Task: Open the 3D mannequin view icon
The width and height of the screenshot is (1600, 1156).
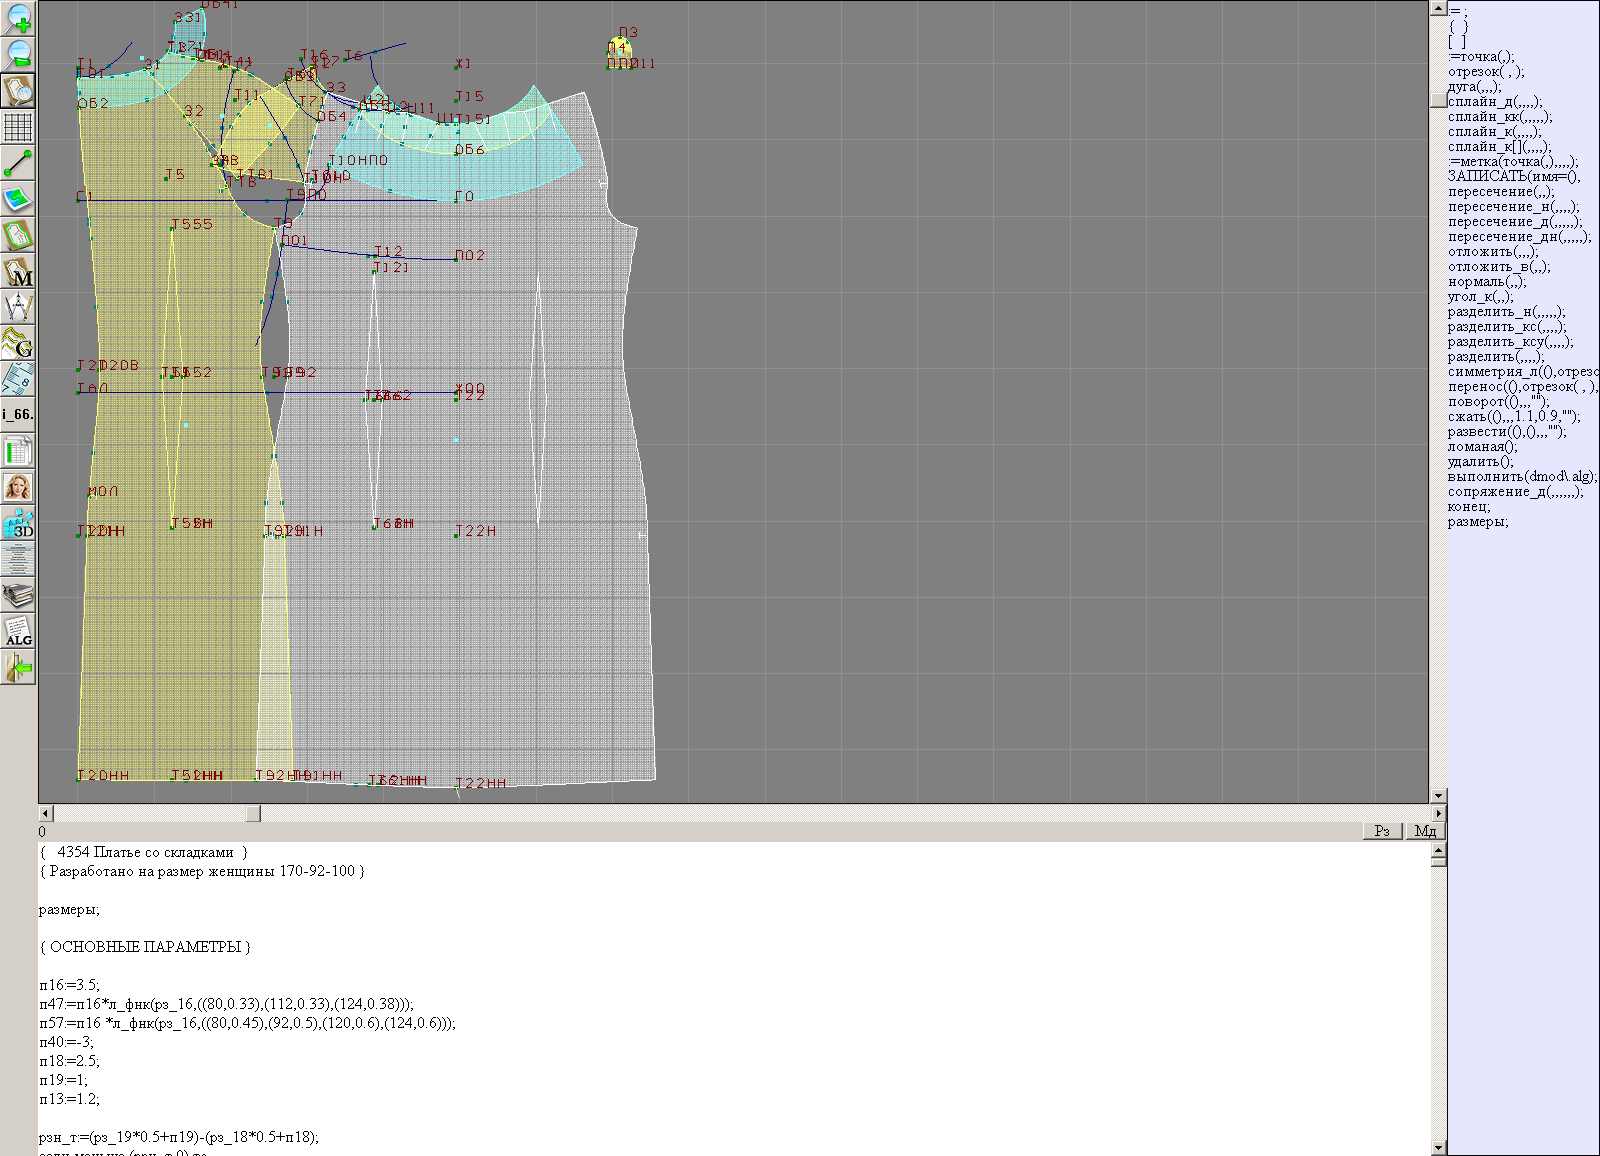Action: tap(18, 524)
